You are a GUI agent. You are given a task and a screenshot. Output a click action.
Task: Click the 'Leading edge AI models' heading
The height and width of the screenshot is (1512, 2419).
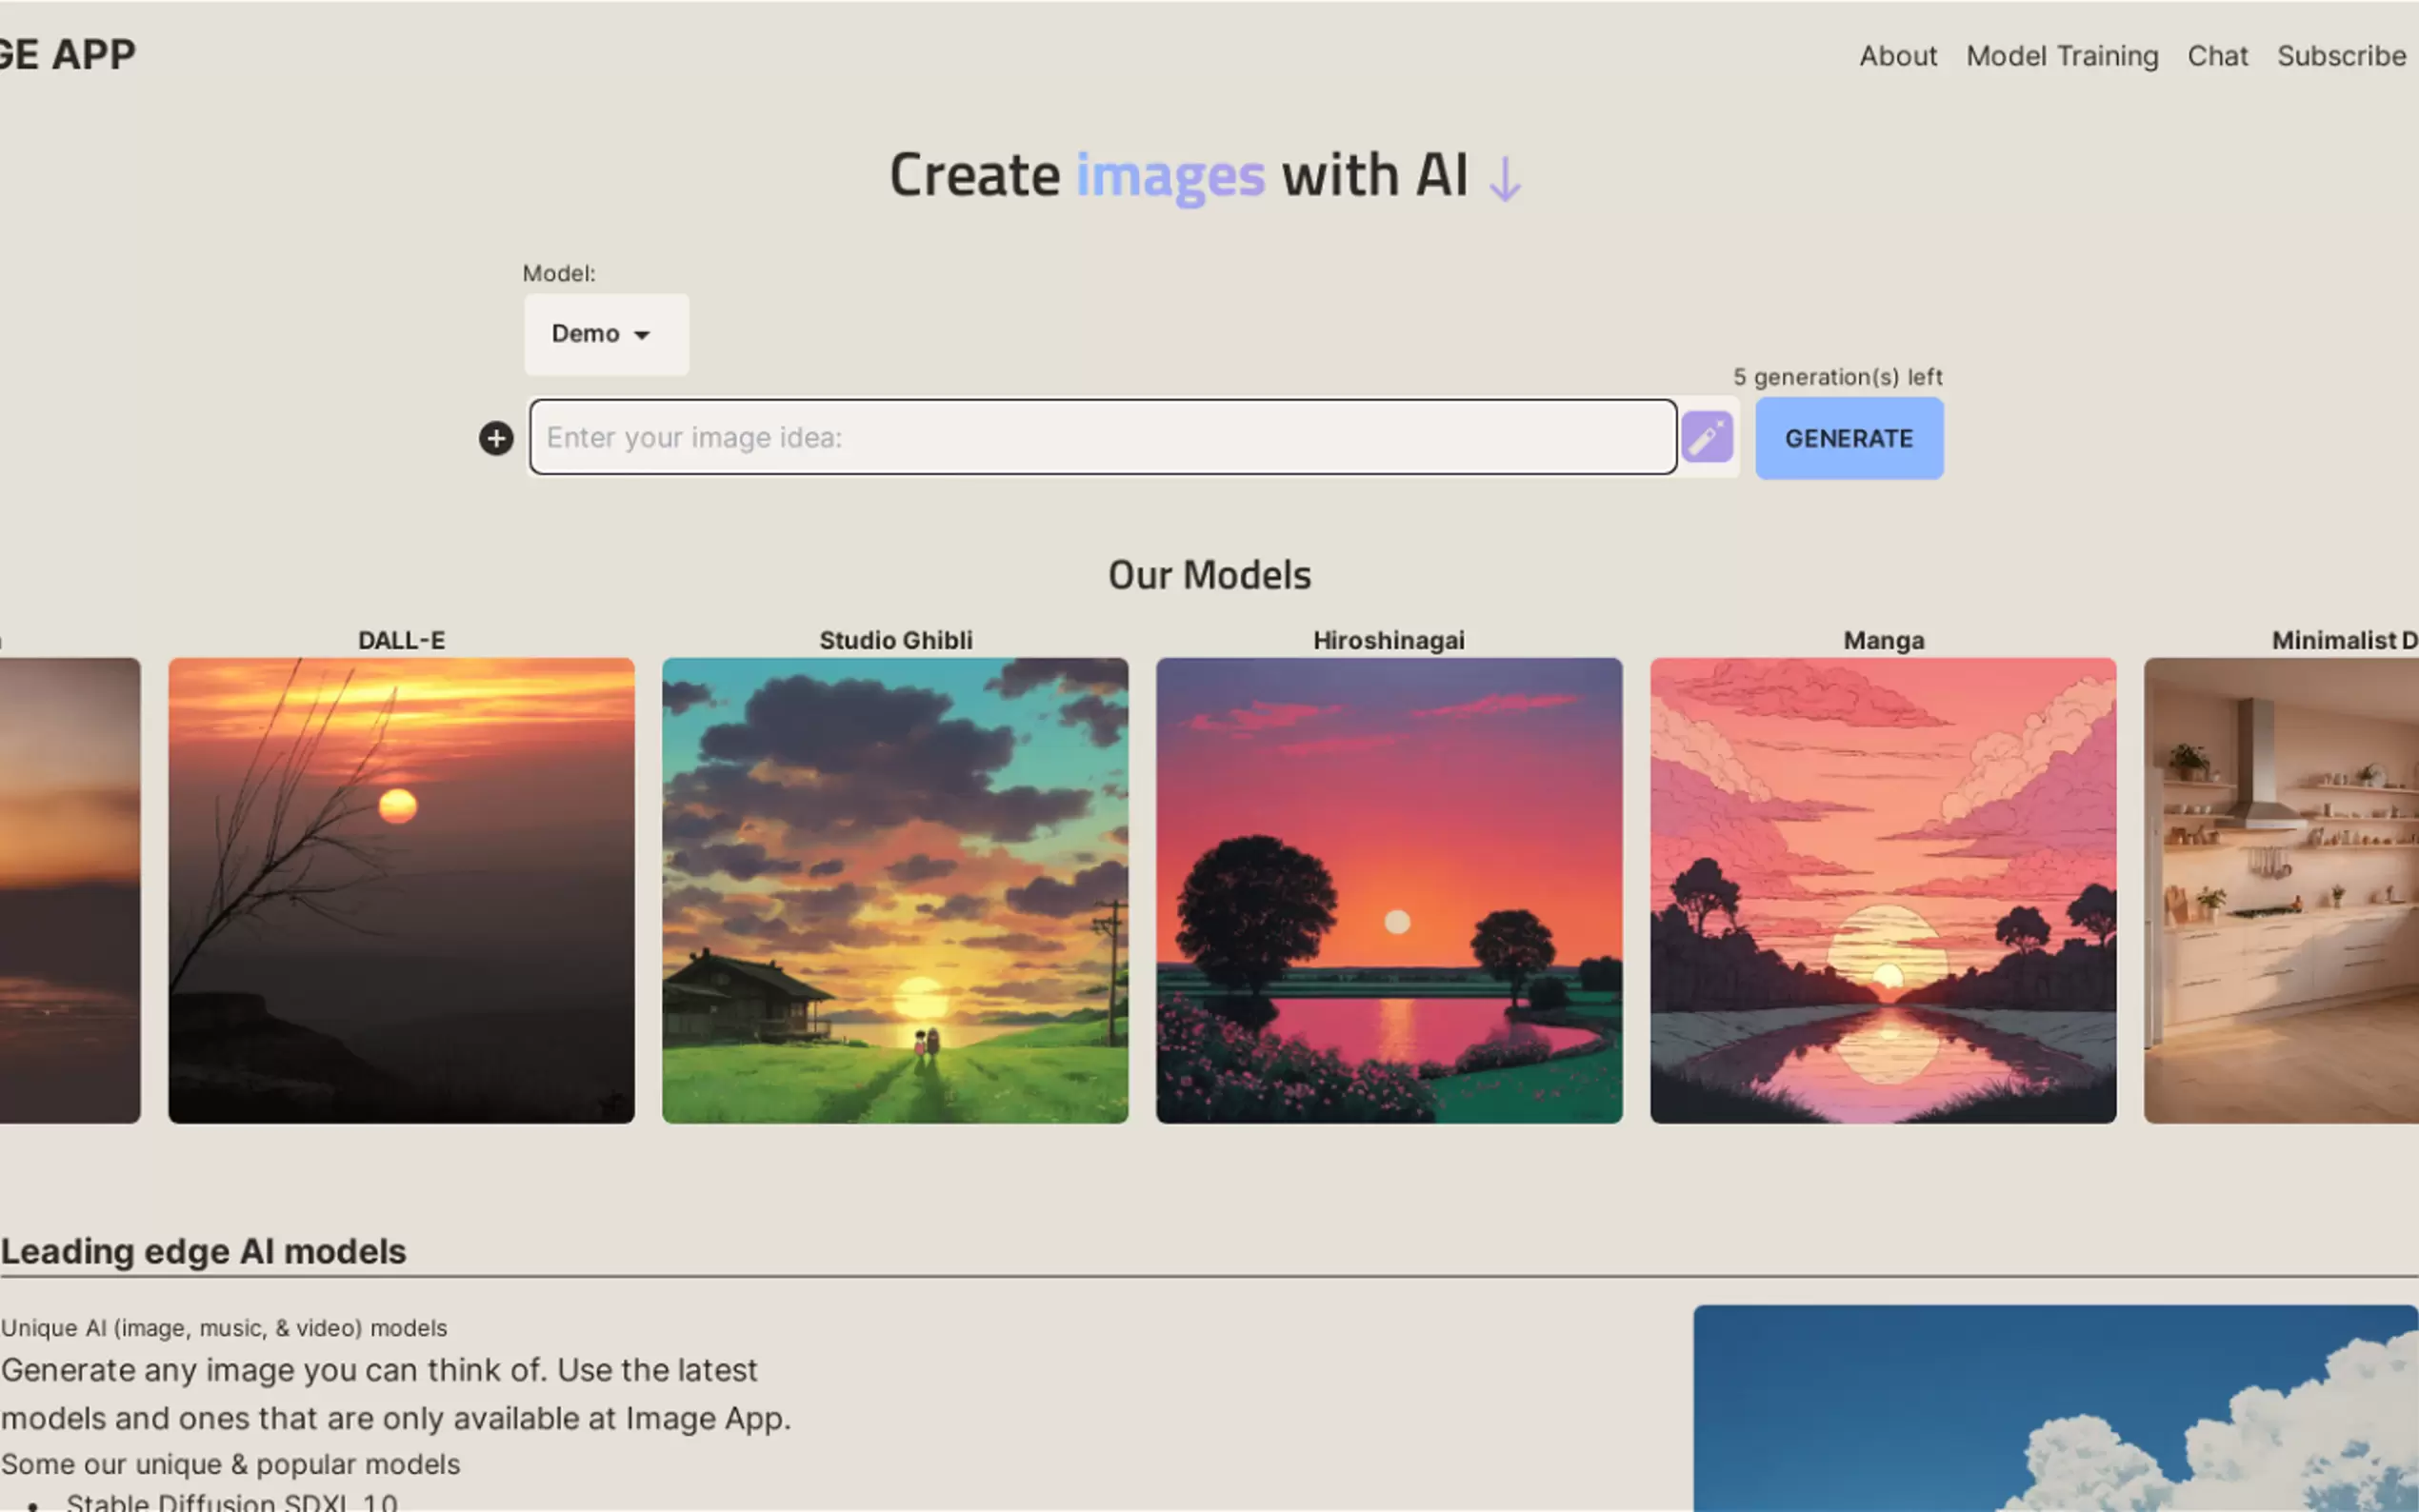203,1251
